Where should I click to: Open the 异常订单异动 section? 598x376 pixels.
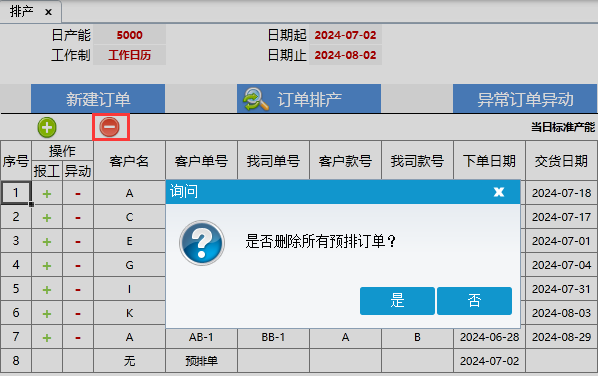point(525,99)
